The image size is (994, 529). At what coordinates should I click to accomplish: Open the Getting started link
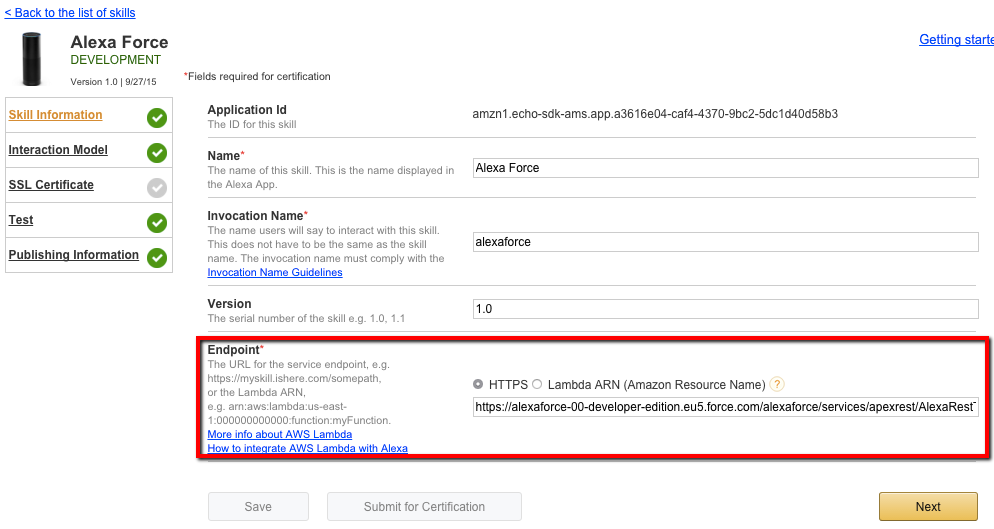click(956, 39)
